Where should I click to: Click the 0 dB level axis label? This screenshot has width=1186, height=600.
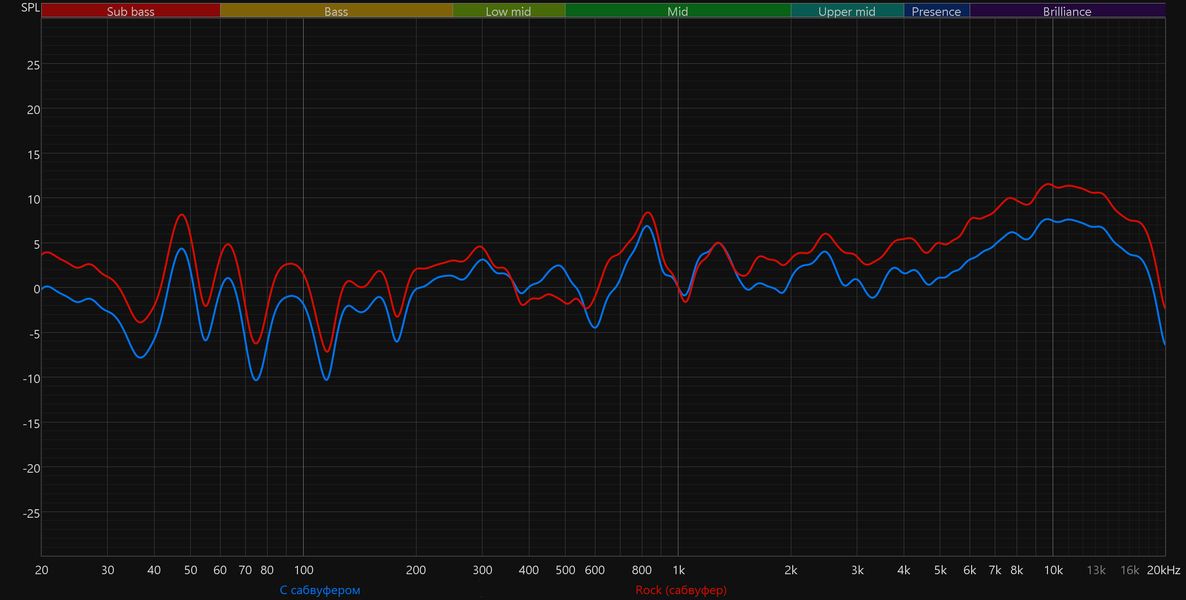point(36,288)
